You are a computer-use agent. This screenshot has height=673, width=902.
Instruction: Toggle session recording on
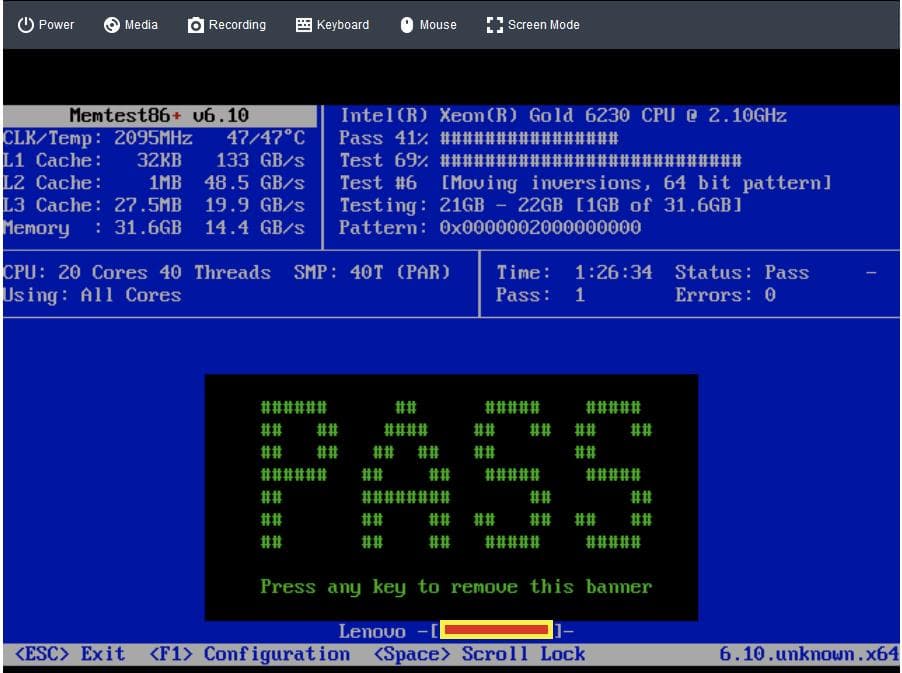point(226,24)
